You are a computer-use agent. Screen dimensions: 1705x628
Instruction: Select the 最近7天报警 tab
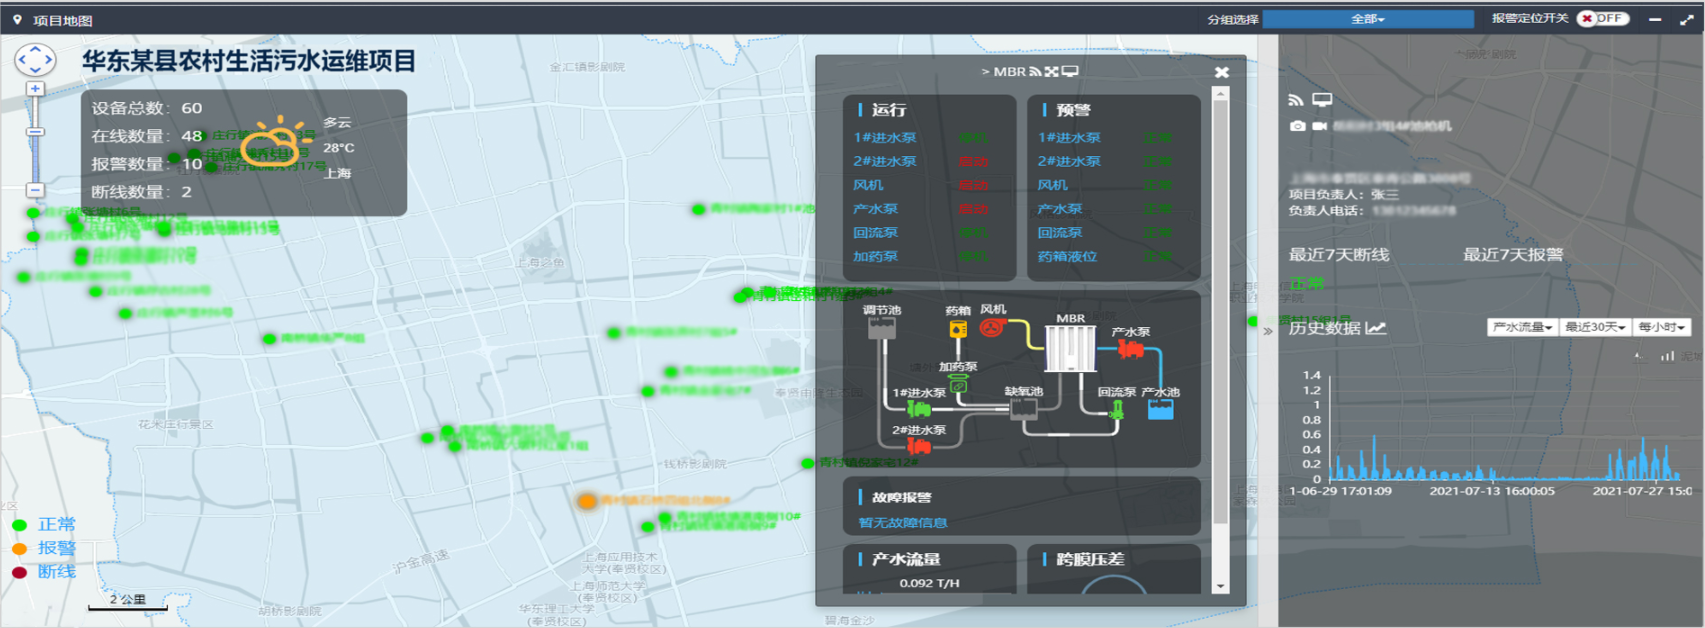click(1512, 255)
